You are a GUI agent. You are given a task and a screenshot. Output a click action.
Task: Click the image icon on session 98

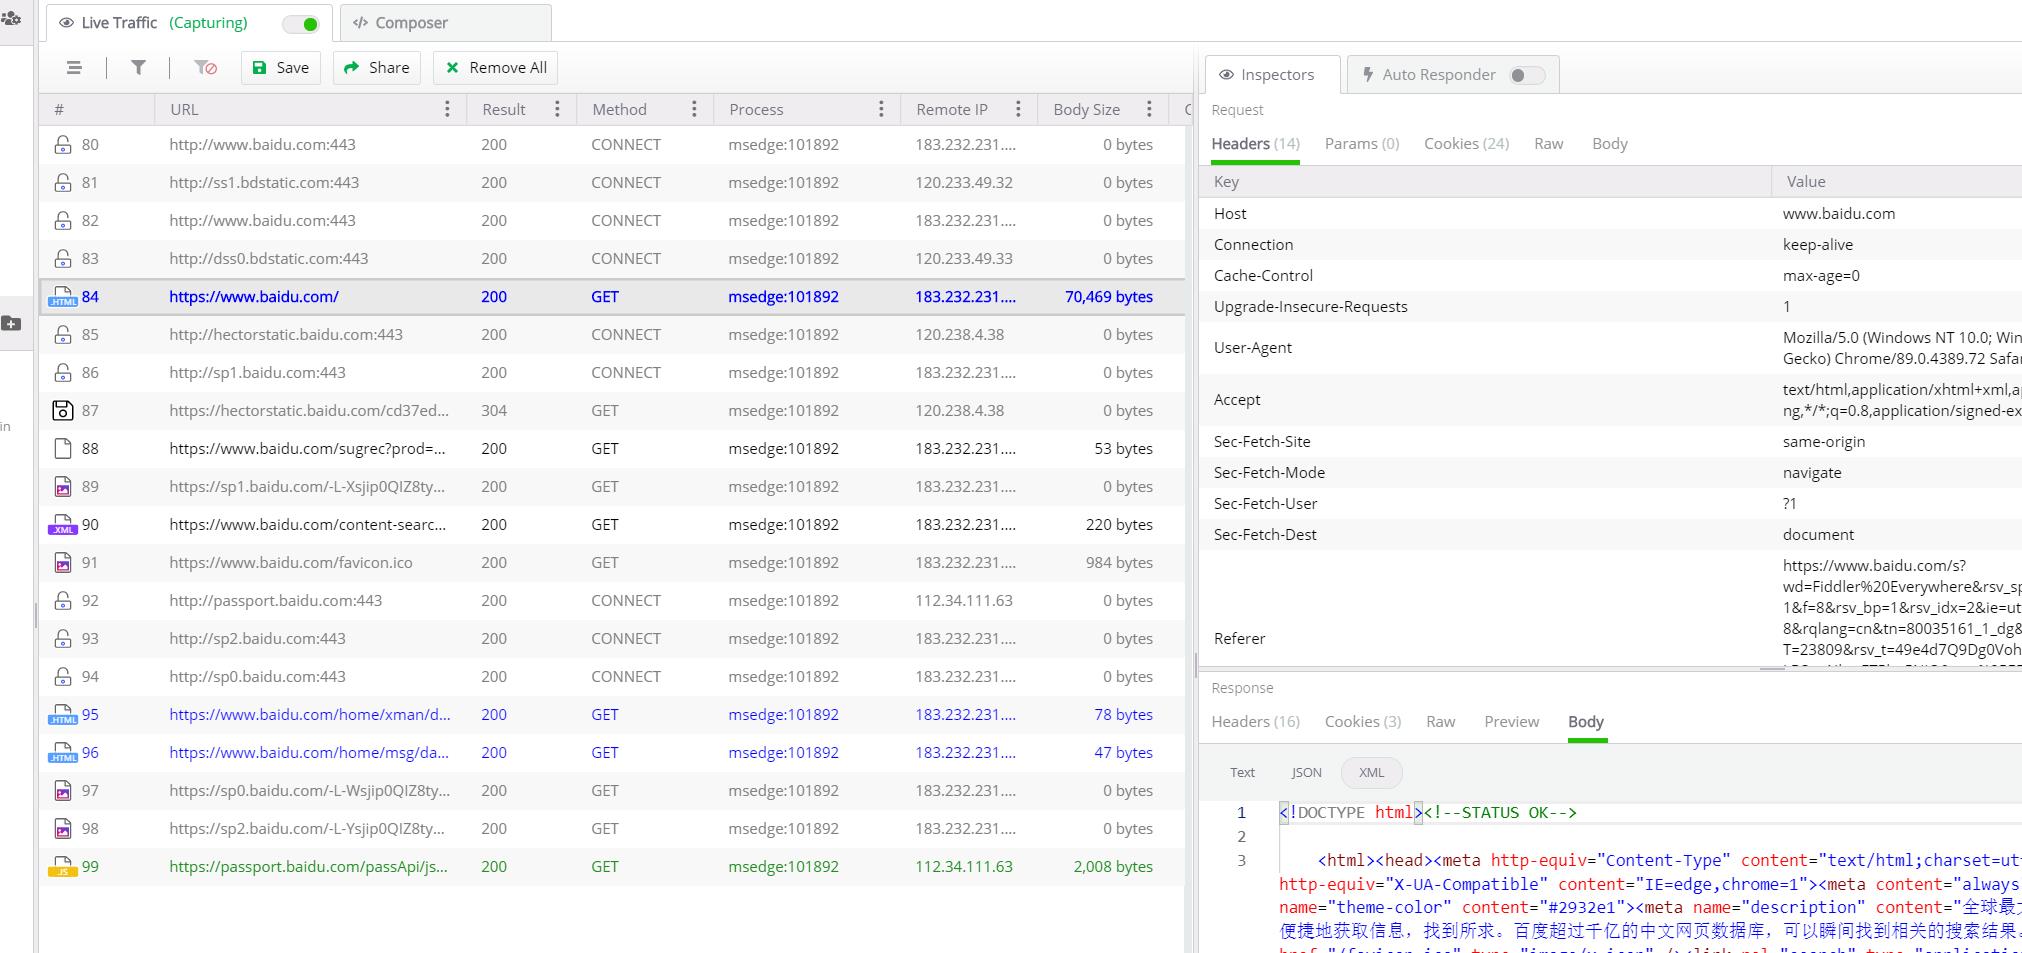(63, 829)
